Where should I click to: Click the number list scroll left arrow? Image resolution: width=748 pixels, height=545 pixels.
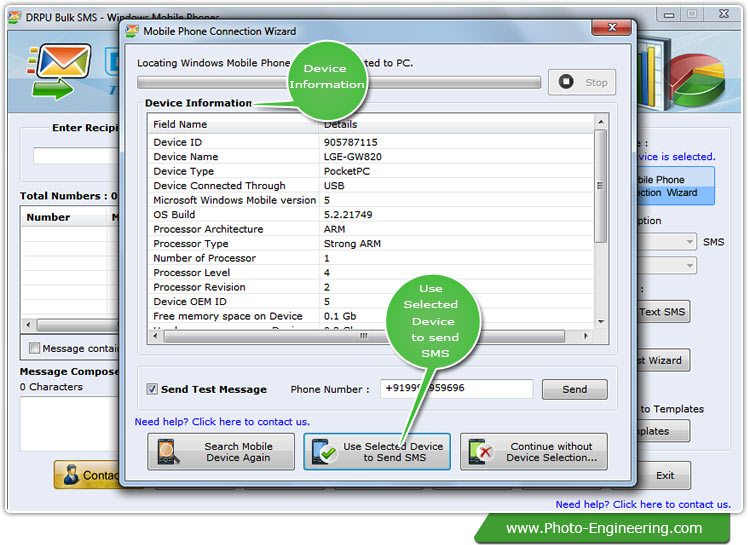click(x=29, y=325)
